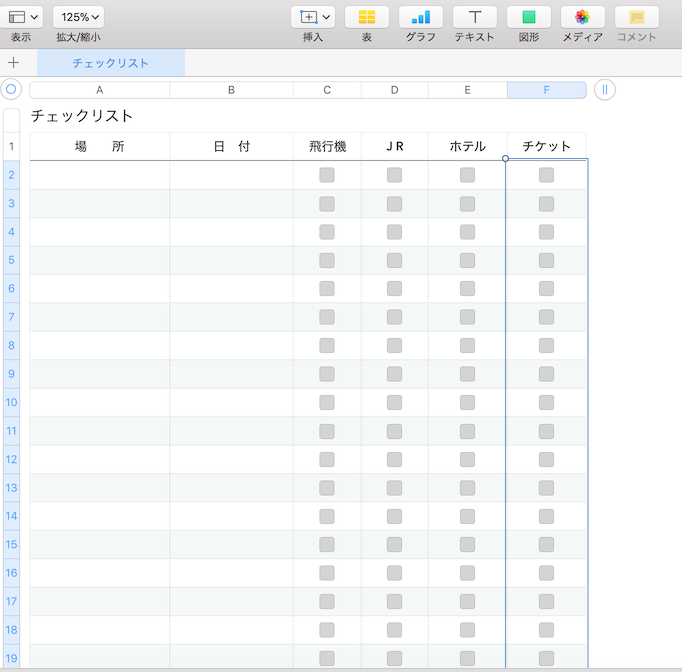Click the チケット header cell

546,147
